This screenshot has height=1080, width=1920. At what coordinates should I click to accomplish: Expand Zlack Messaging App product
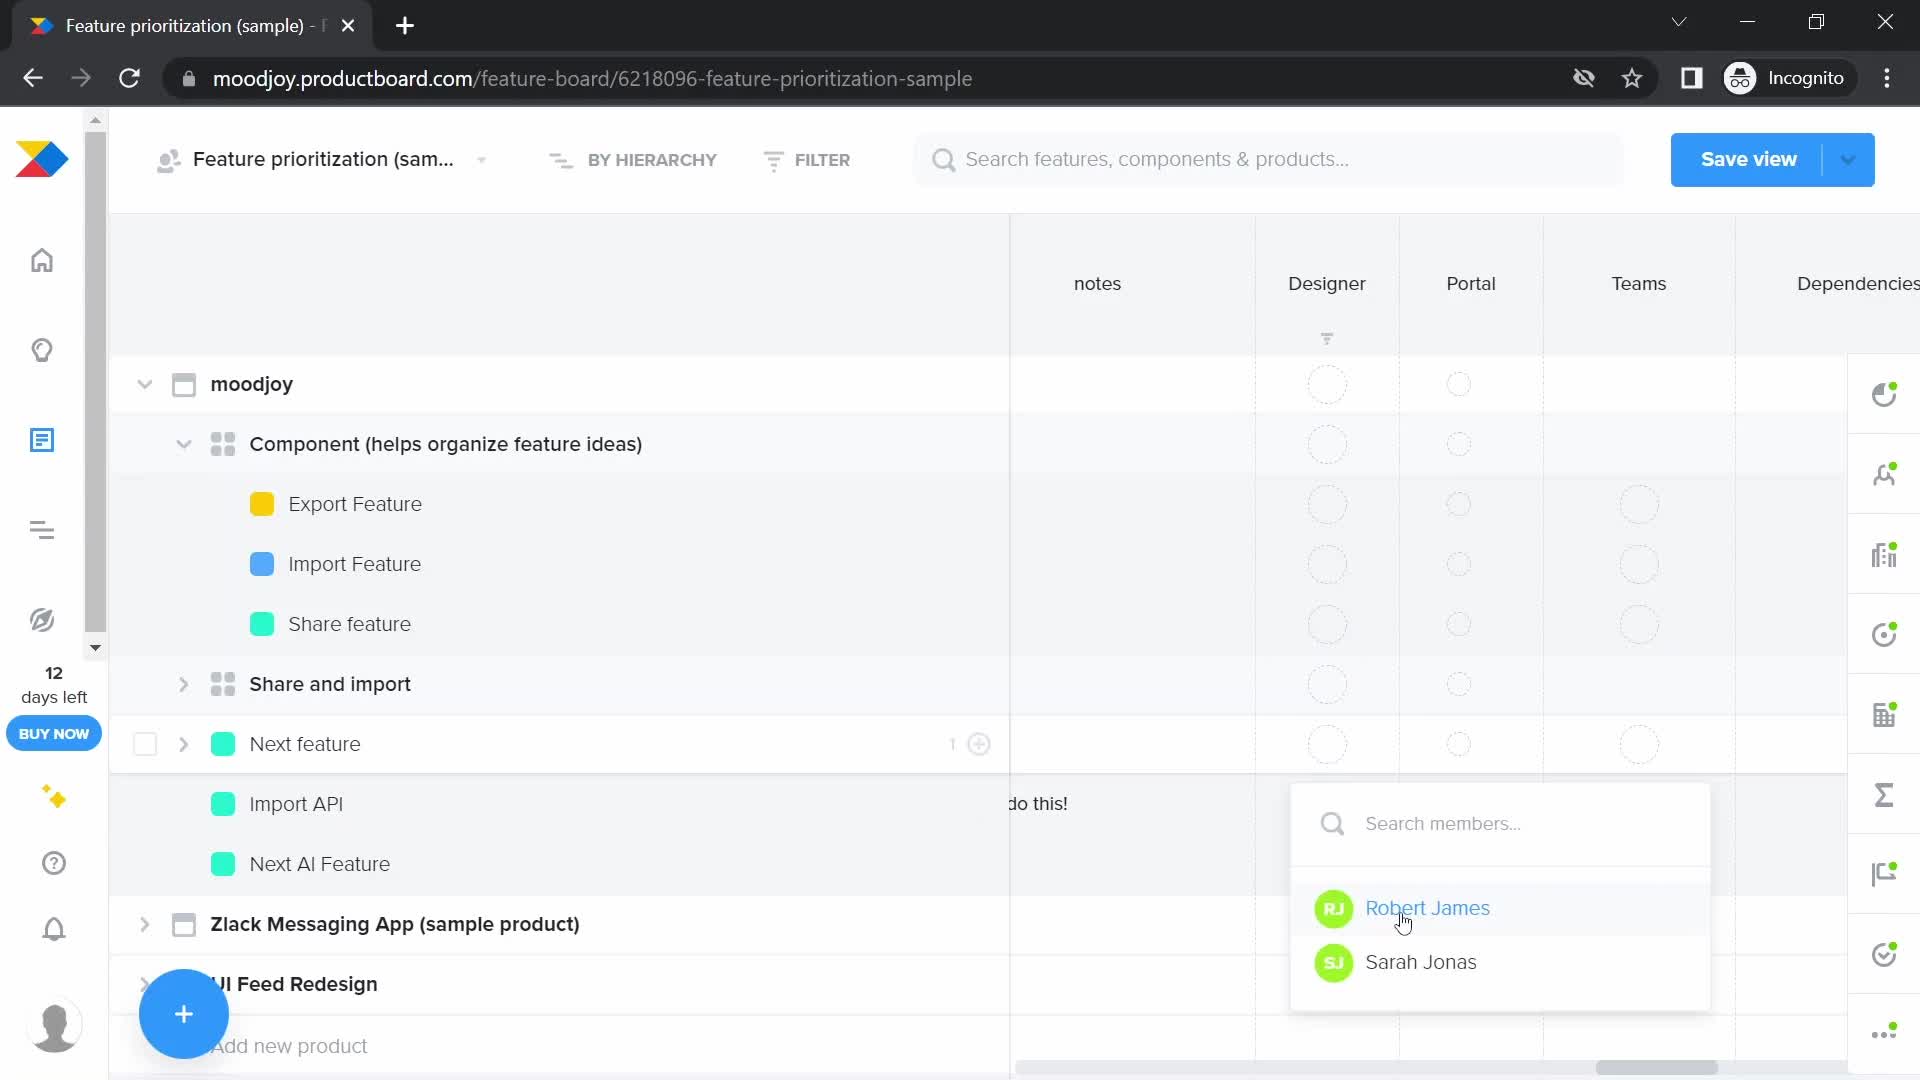point(145,924)
